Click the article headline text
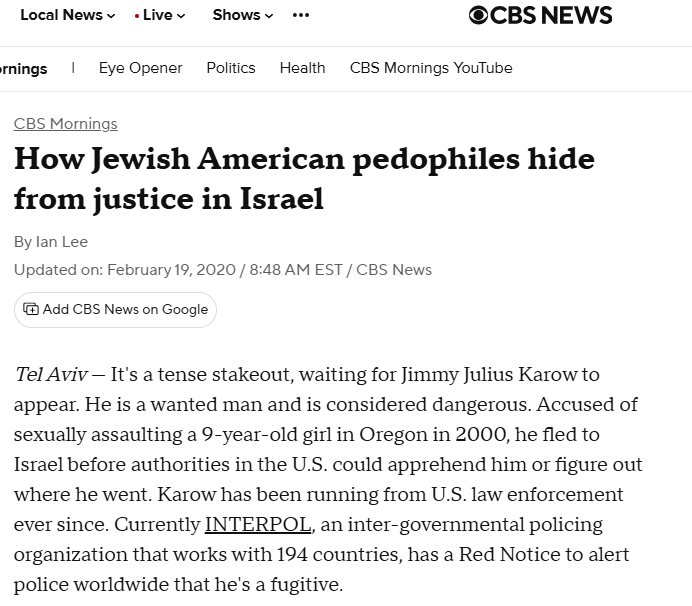This screenshot has height=606, width=692. click(x=304, y=178)
